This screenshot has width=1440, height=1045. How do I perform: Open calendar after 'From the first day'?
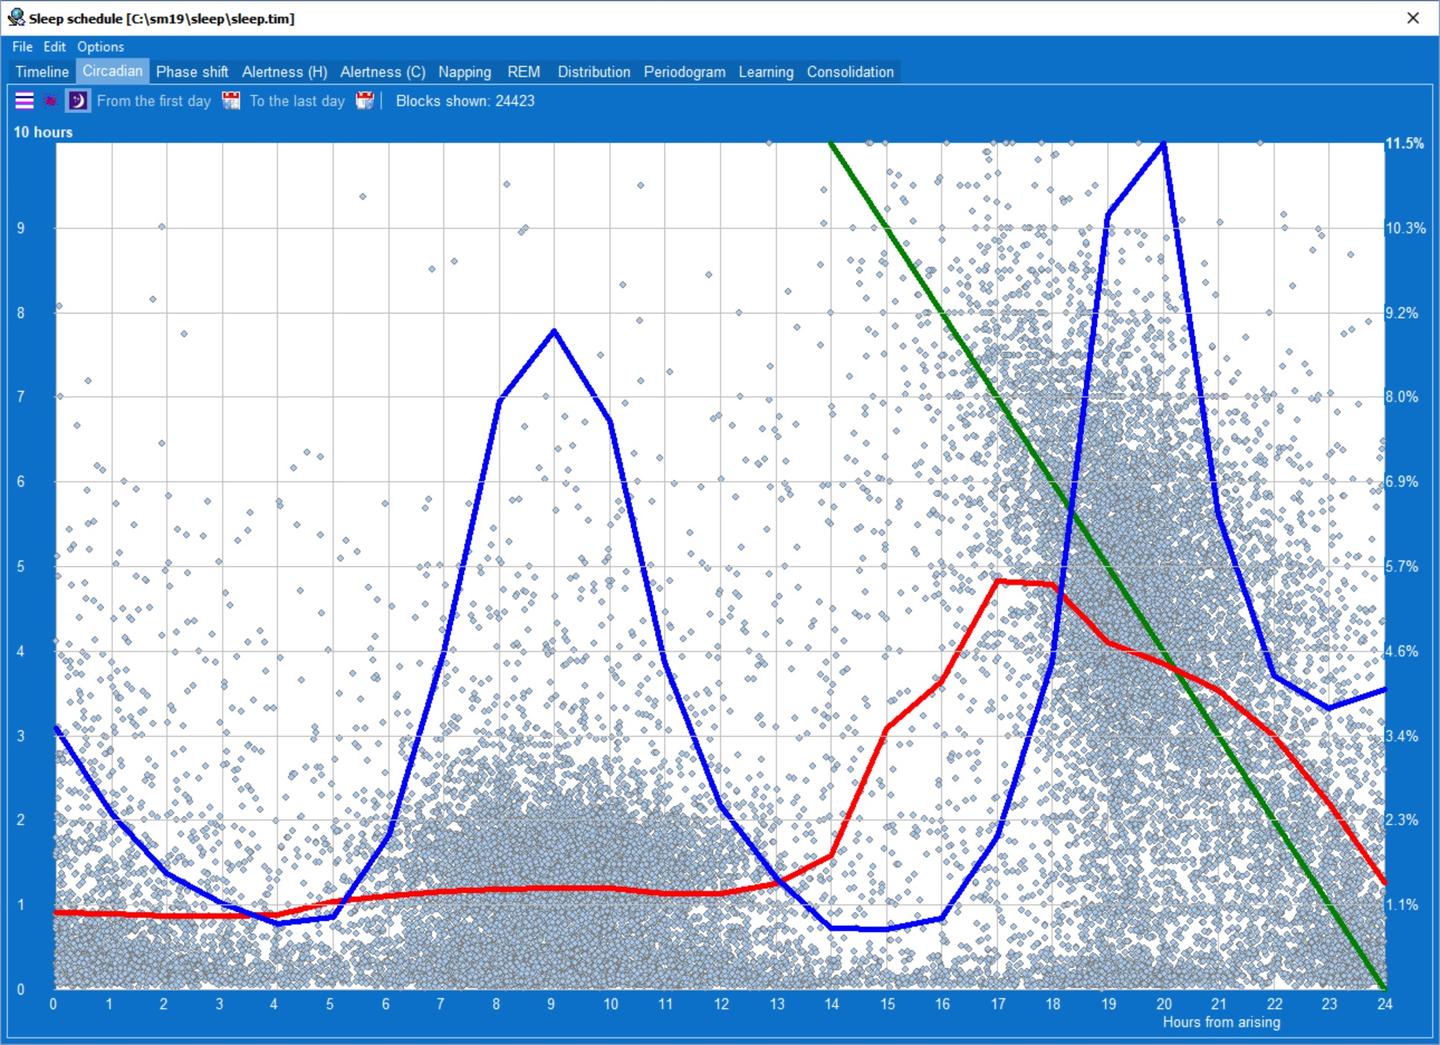(231, 100)
